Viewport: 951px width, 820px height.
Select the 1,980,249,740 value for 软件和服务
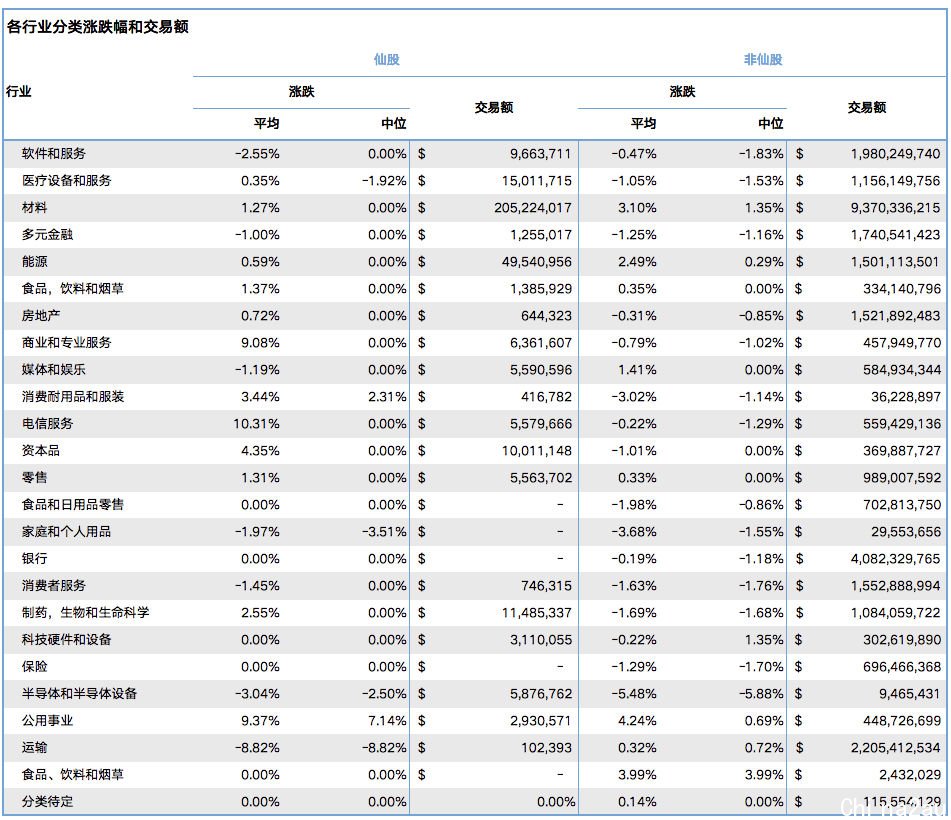point(895,153)
